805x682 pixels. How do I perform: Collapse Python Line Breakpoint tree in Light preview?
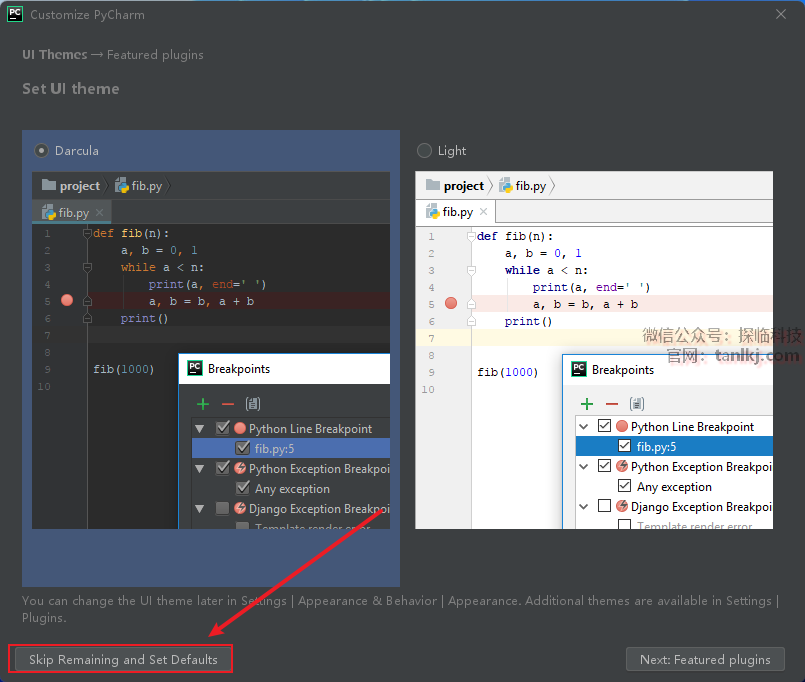(585, 426)
